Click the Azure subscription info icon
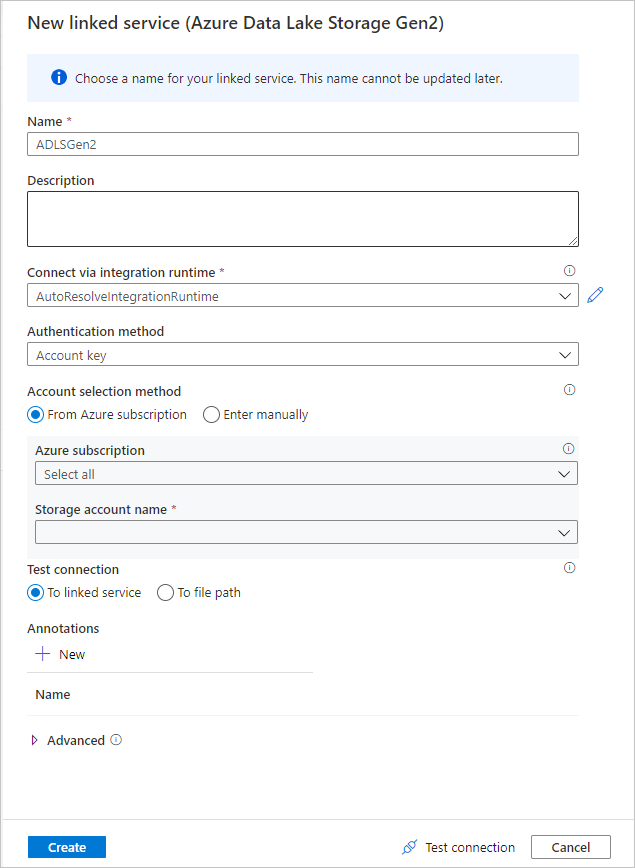This screenshot has width=635, height=868. coord(569,448)
